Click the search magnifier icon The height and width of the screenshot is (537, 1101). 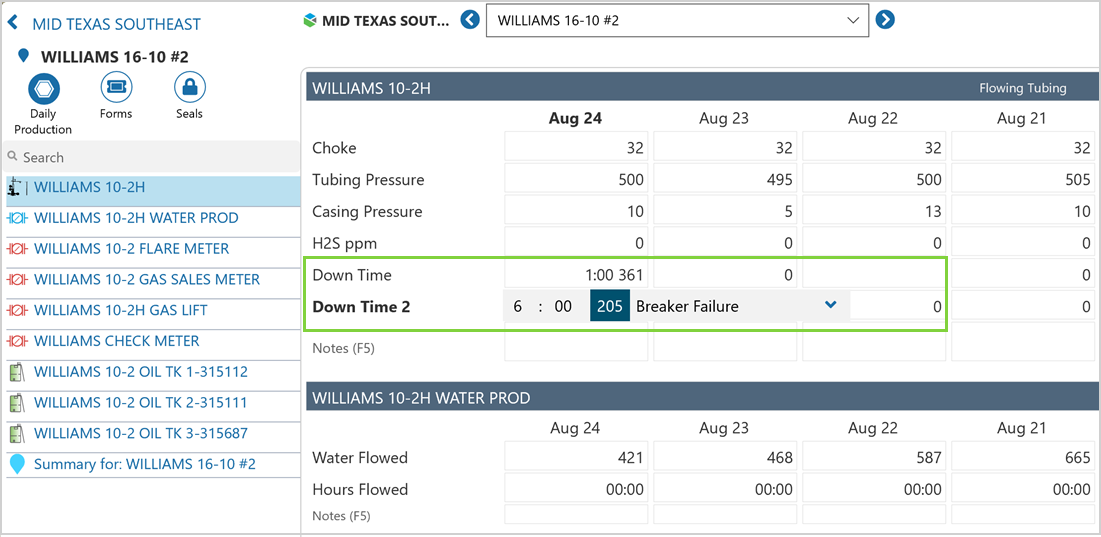coord(13,157)
